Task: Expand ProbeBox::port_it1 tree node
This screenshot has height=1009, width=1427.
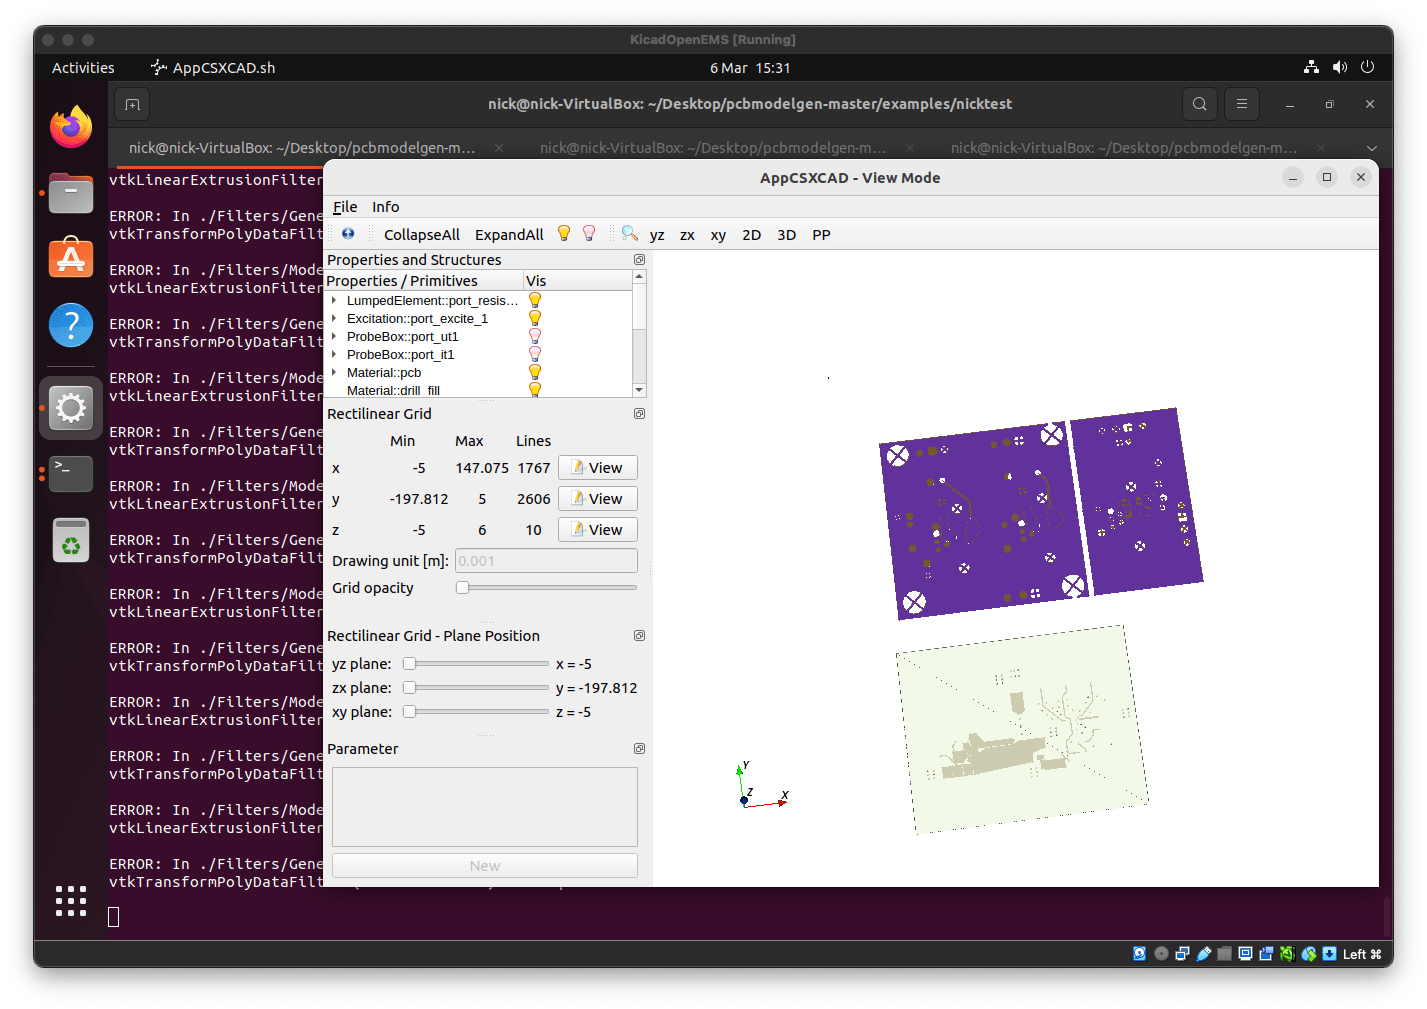Action: coord(334,354)
